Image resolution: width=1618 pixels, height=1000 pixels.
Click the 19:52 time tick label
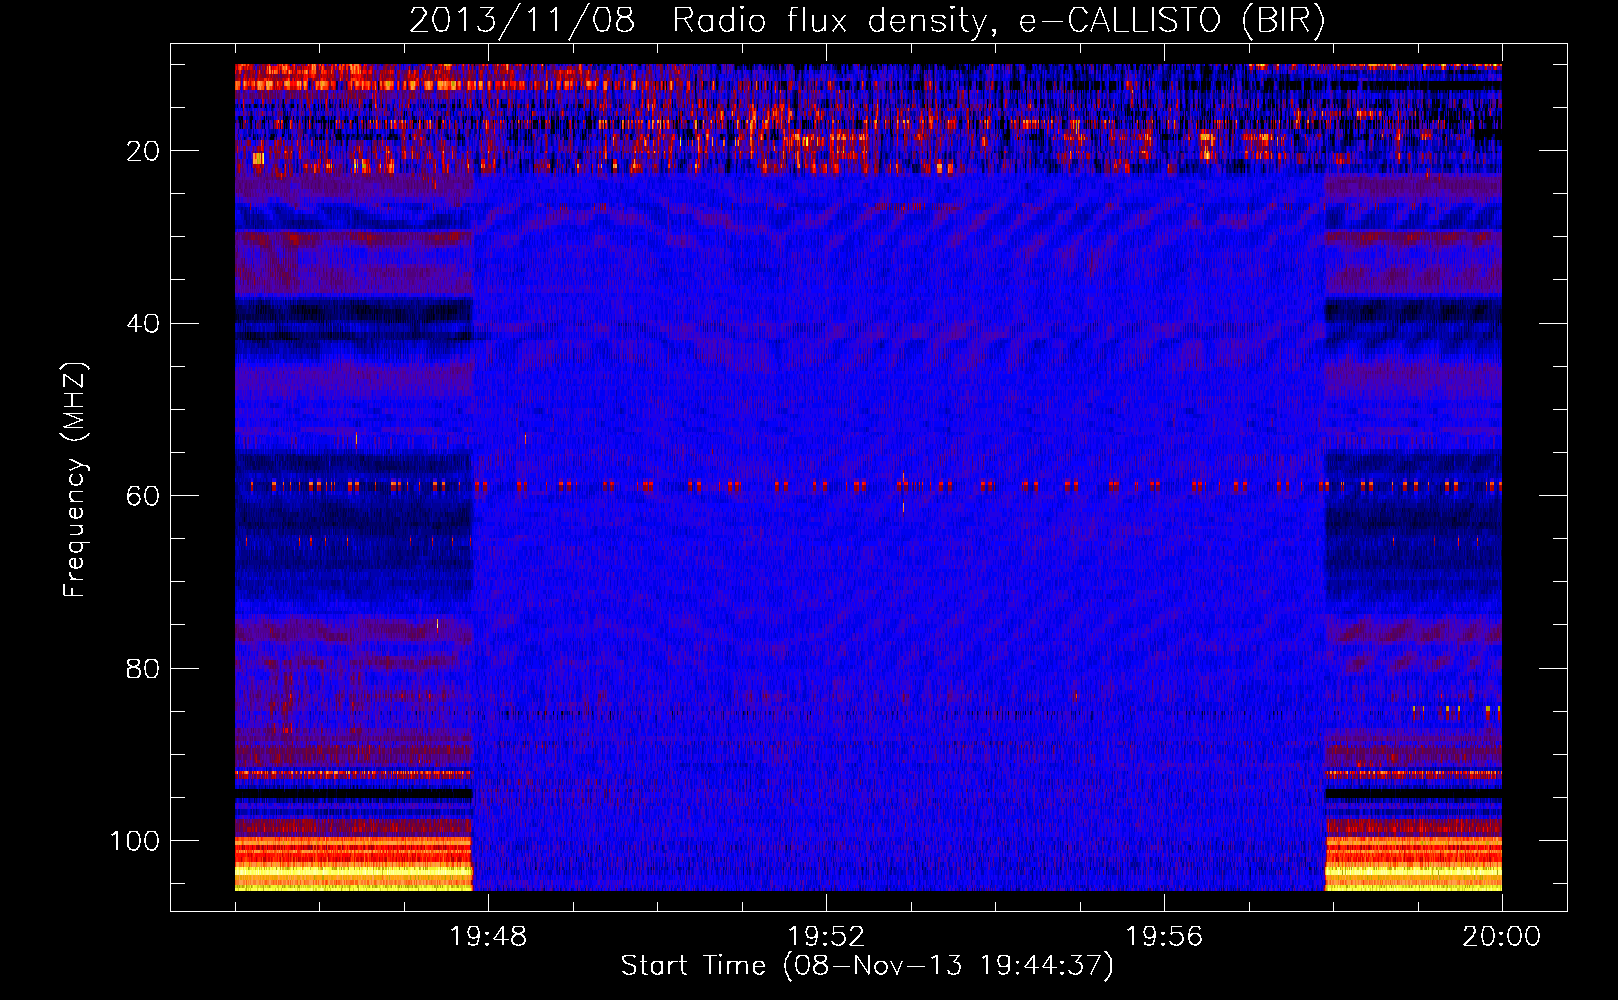pos(826,937)
